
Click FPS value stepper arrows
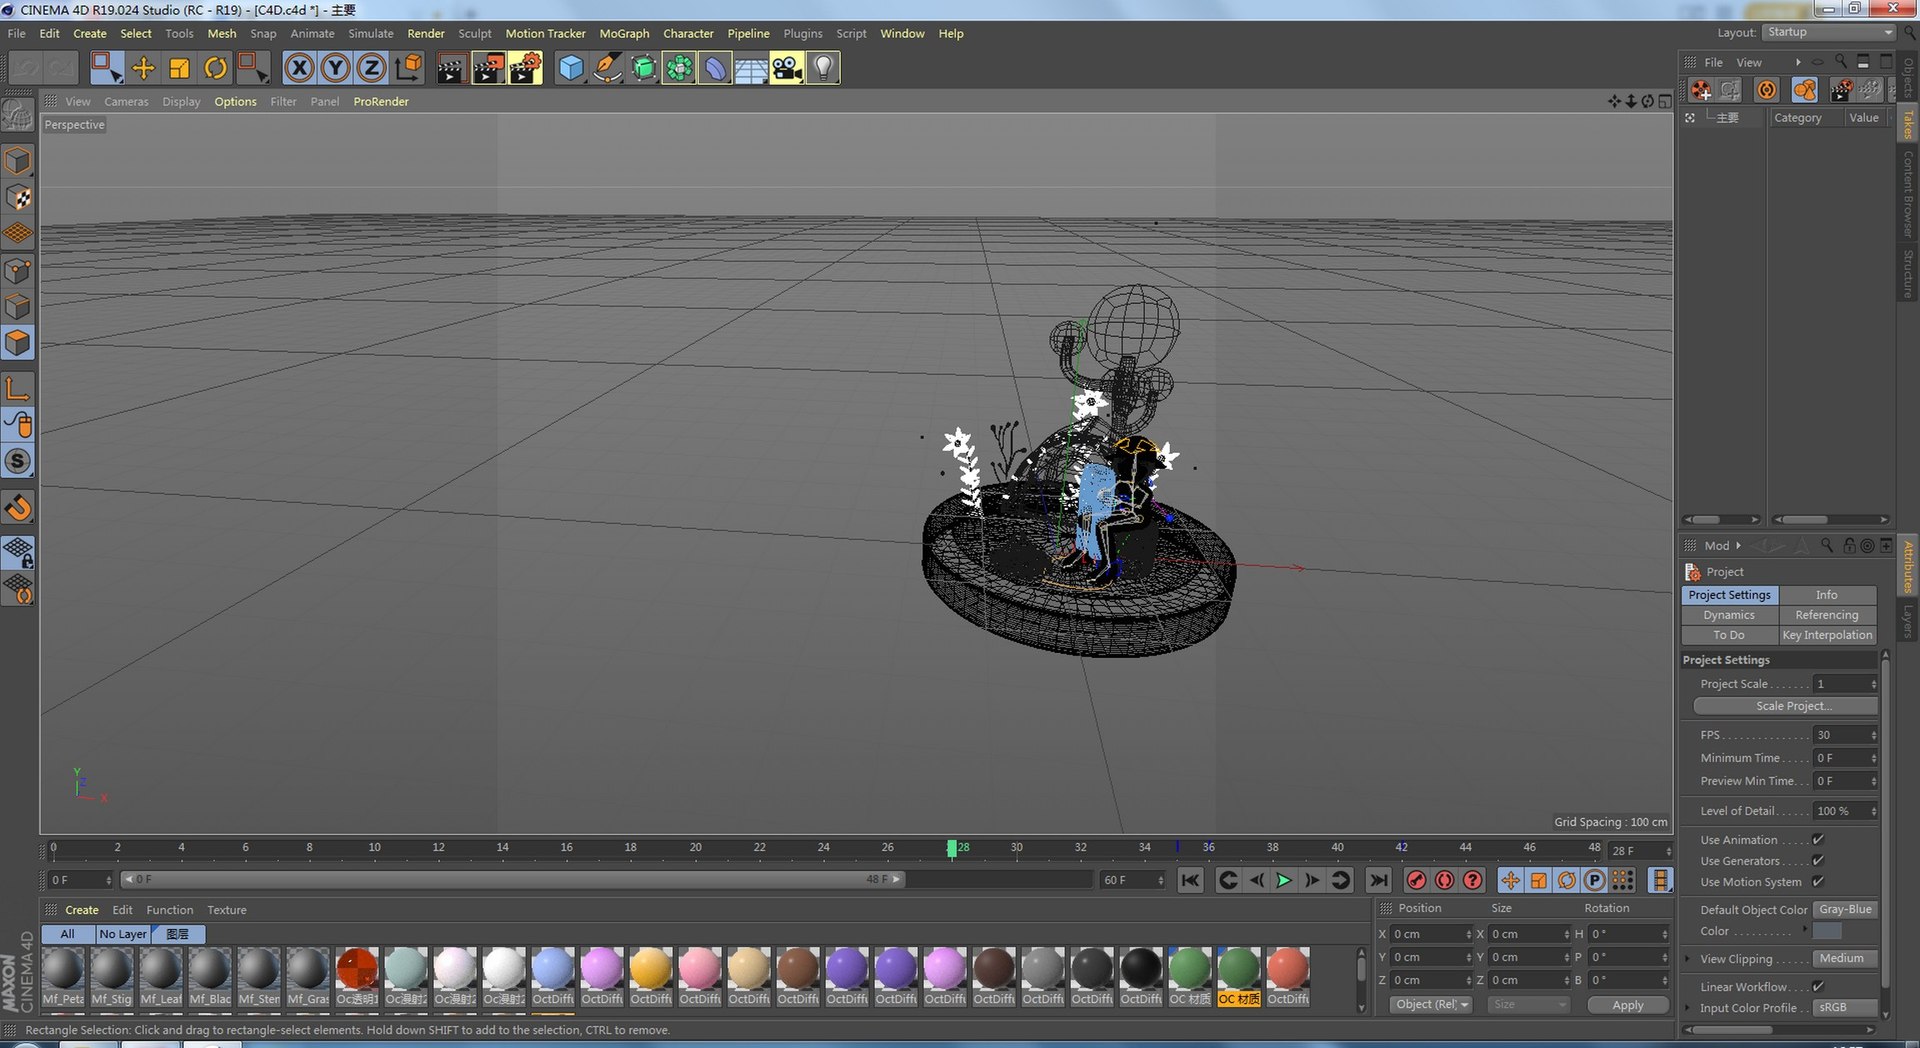click(1873, 735)
